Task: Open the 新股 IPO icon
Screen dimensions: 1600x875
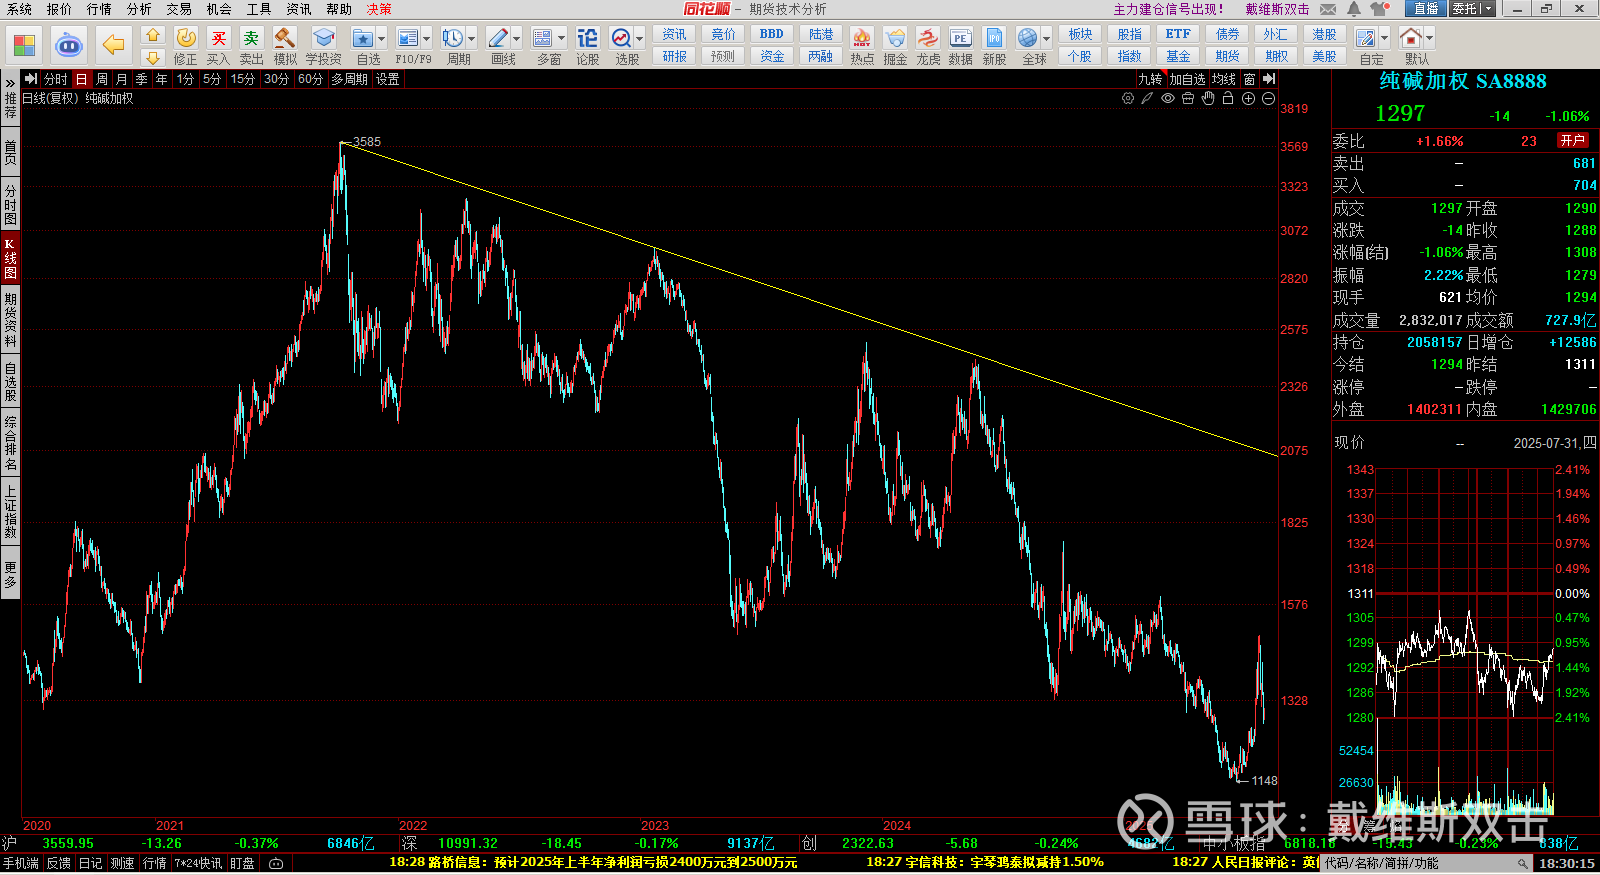Action: pyautogui.click(x=994, y=46)
